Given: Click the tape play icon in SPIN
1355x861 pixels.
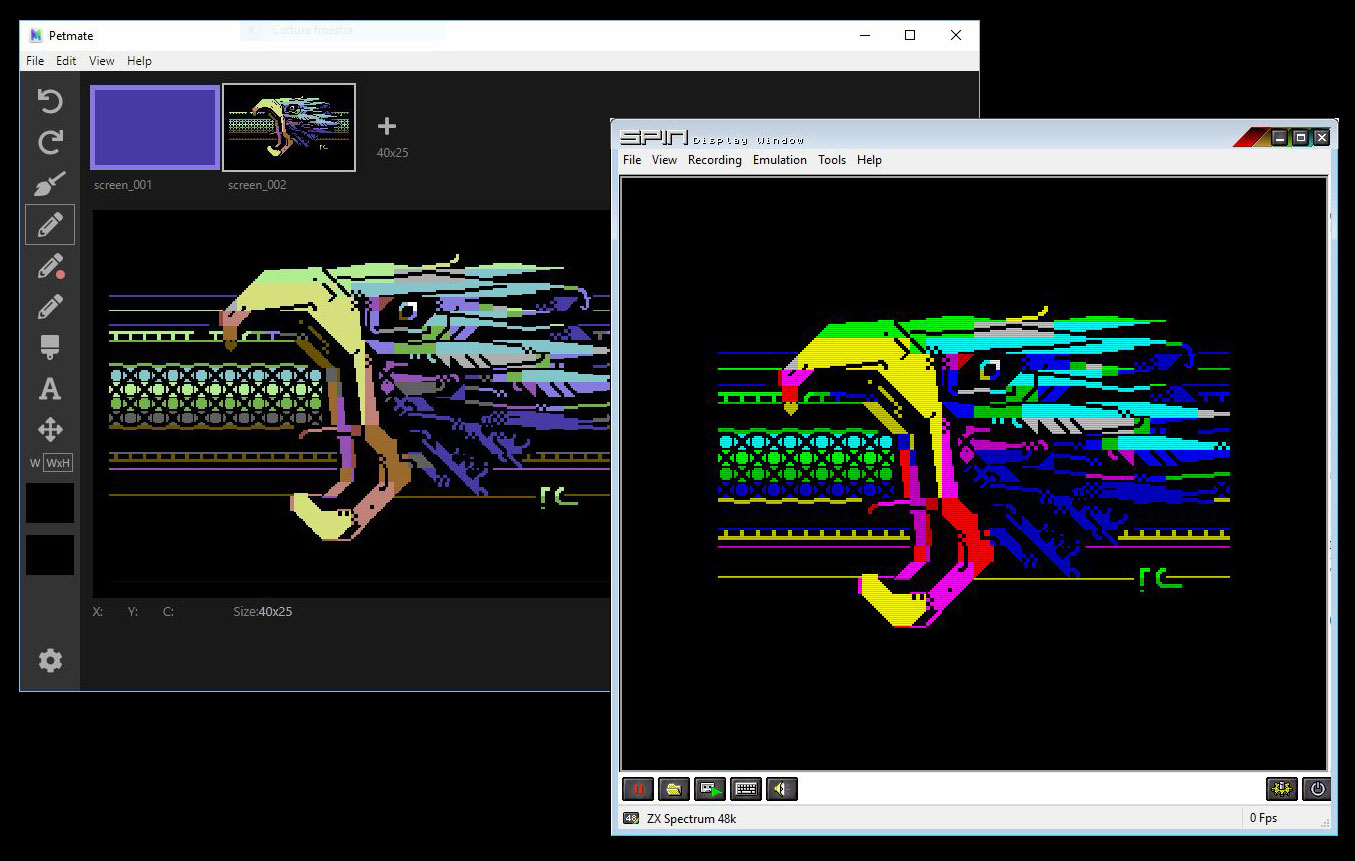Looking at the screenshot, I should 710,789.
